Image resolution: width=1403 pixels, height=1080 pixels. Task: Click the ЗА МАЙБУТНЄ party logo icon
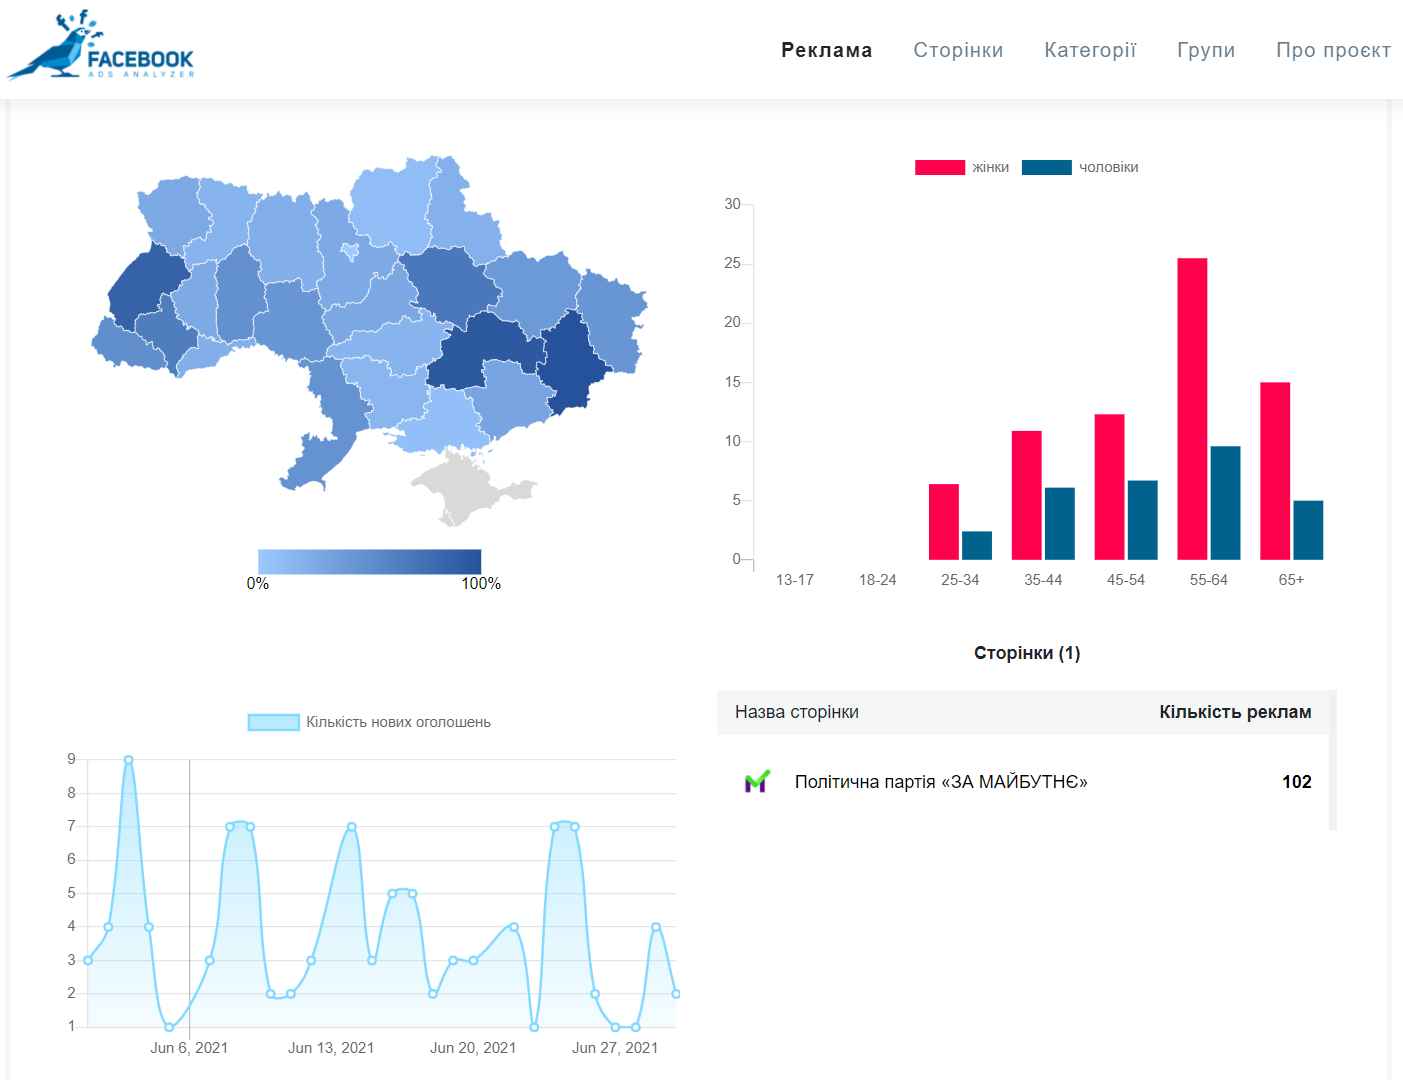[757, 781]
